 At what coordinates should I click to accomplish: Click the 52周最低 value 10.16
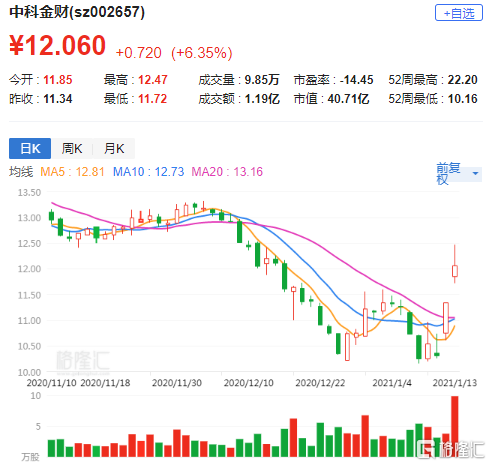463,99
